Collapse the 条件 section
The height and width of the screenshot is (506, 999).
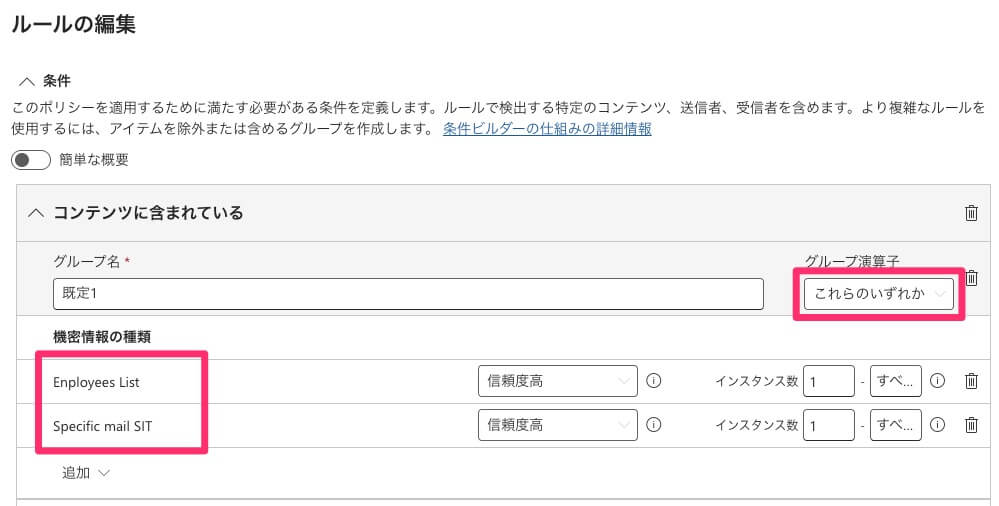tap(26, 80)
